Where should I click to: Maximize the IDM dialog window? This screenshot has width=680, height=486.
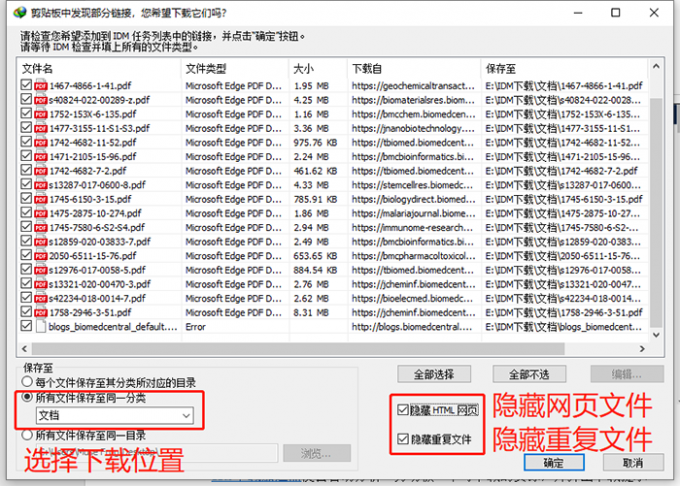[x=615, y=13]
